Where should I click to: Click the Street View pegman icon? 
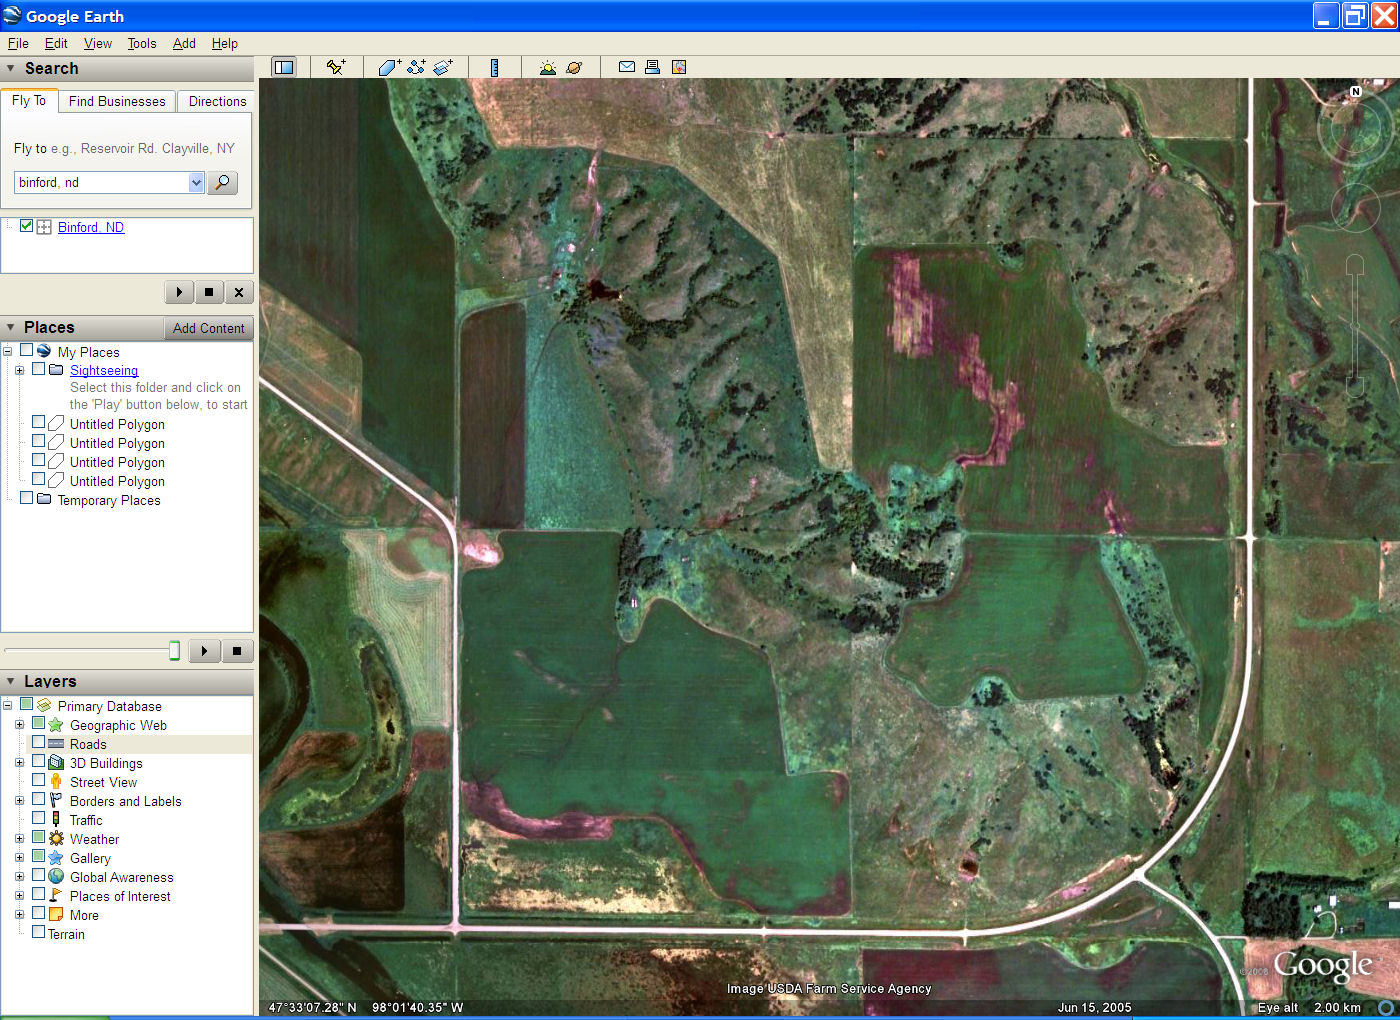point(56,782)
